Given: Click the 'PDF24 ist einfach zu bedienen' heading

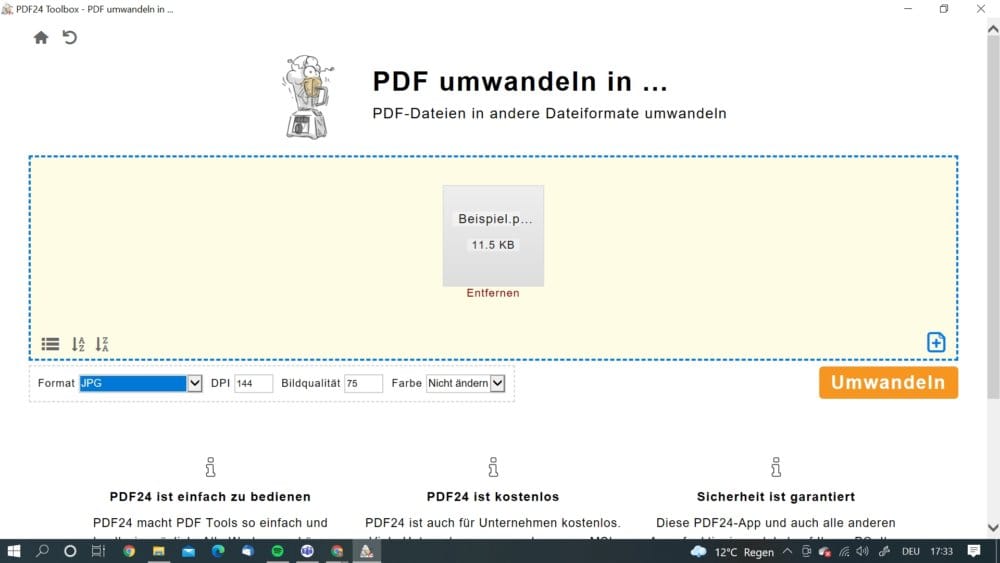Looking at the screenshot, I should pyautogui.click(x=210, y=497).
